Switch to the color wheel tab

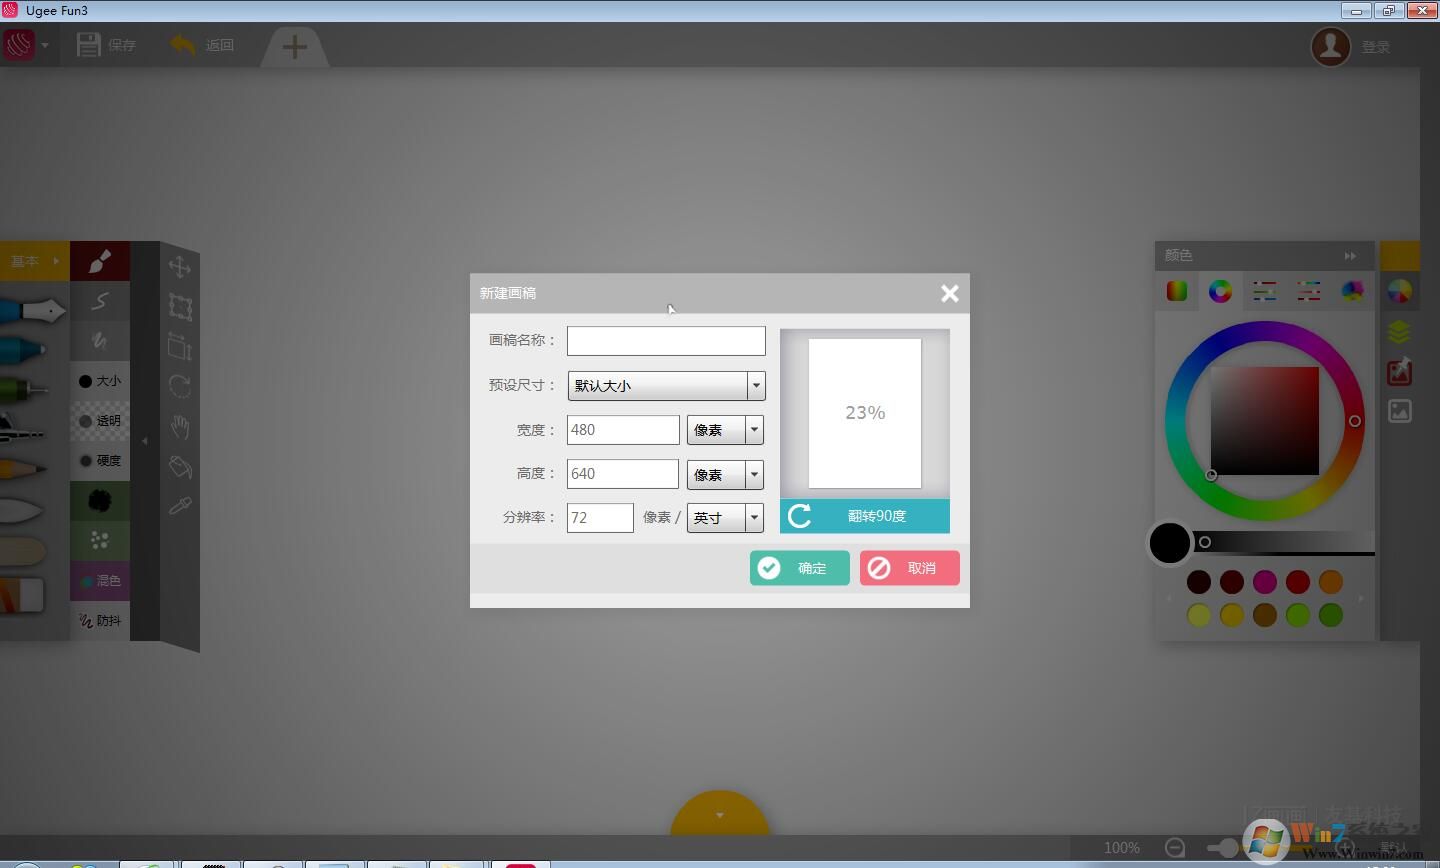[x=1220, y=291]
